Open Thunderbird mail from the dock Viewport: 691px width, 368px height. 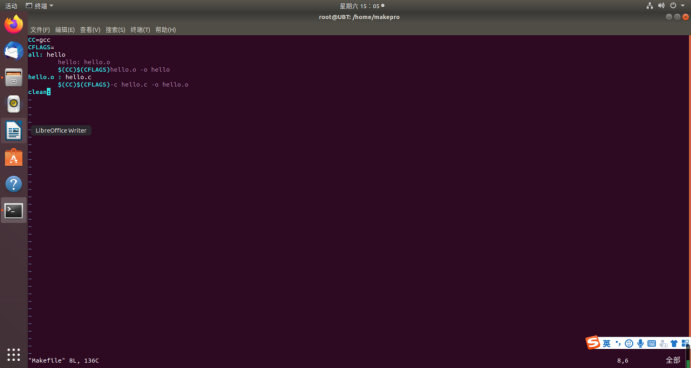(14, 51)
